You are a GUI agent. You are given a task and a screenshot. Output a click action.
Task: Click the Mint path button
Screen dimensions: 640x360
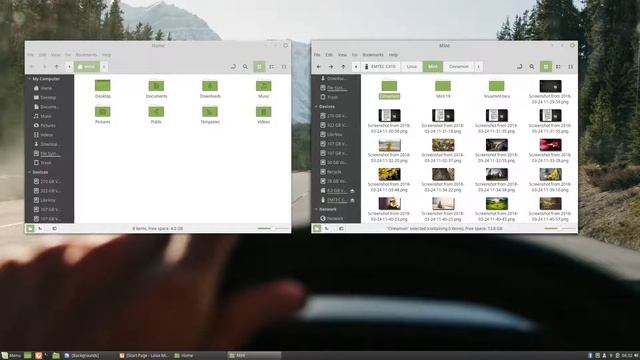[433, 67]
